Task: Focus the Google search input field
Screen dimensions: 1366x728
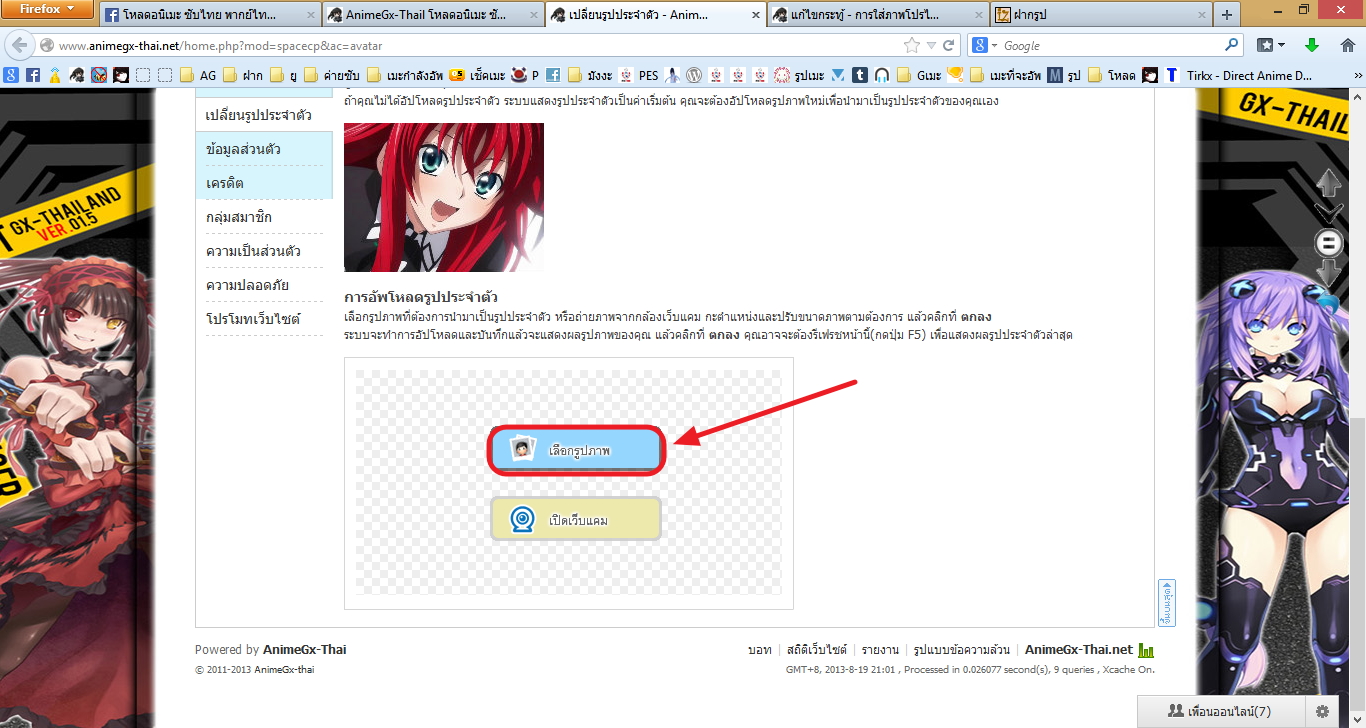Action: pyautogui.click(x=1110, y=46)
